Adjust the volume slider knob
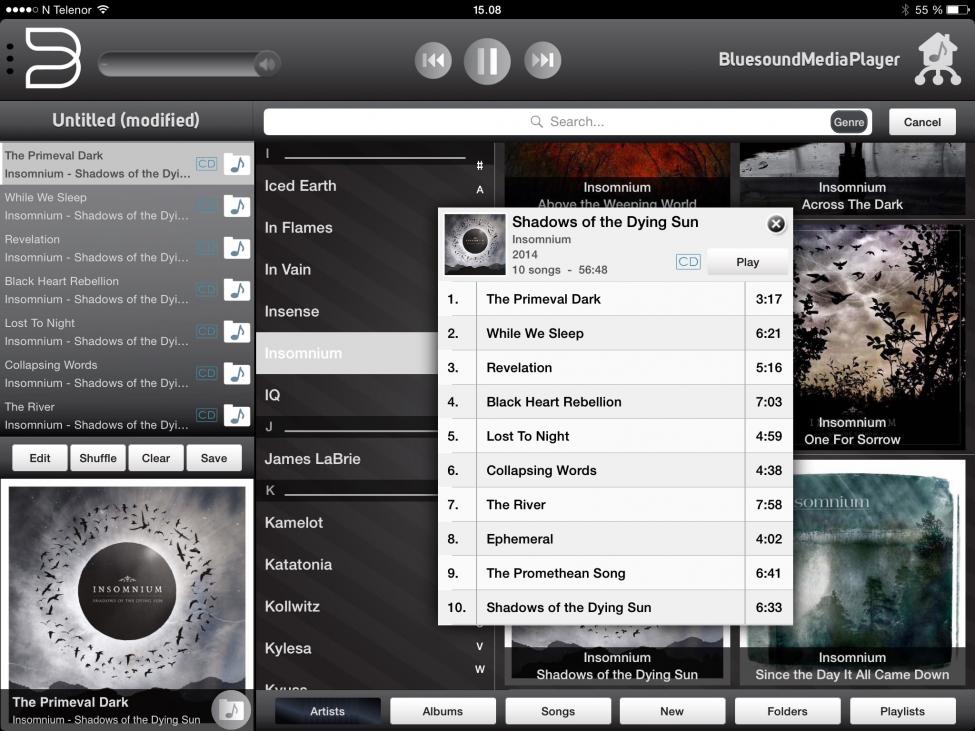 pyautogui.click(x=267, y=63)
